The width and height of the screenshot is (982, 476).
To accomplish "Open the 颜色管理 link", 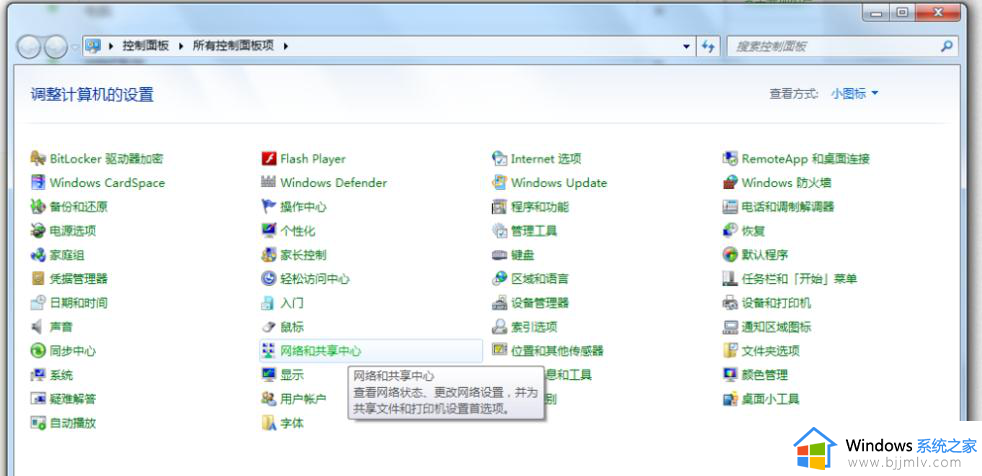I will pos(765,375).
